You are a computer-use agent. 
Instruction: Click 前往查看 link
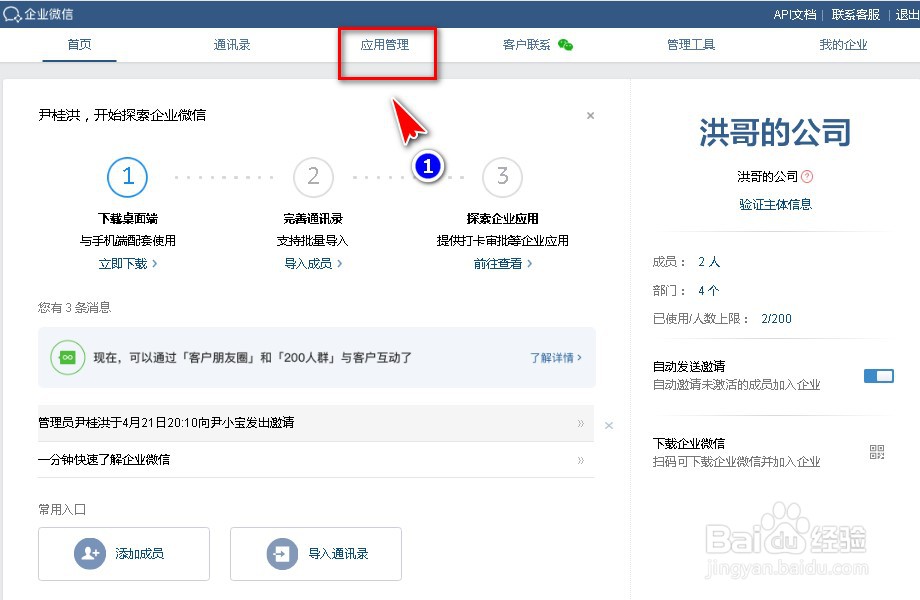click(503, 264)
